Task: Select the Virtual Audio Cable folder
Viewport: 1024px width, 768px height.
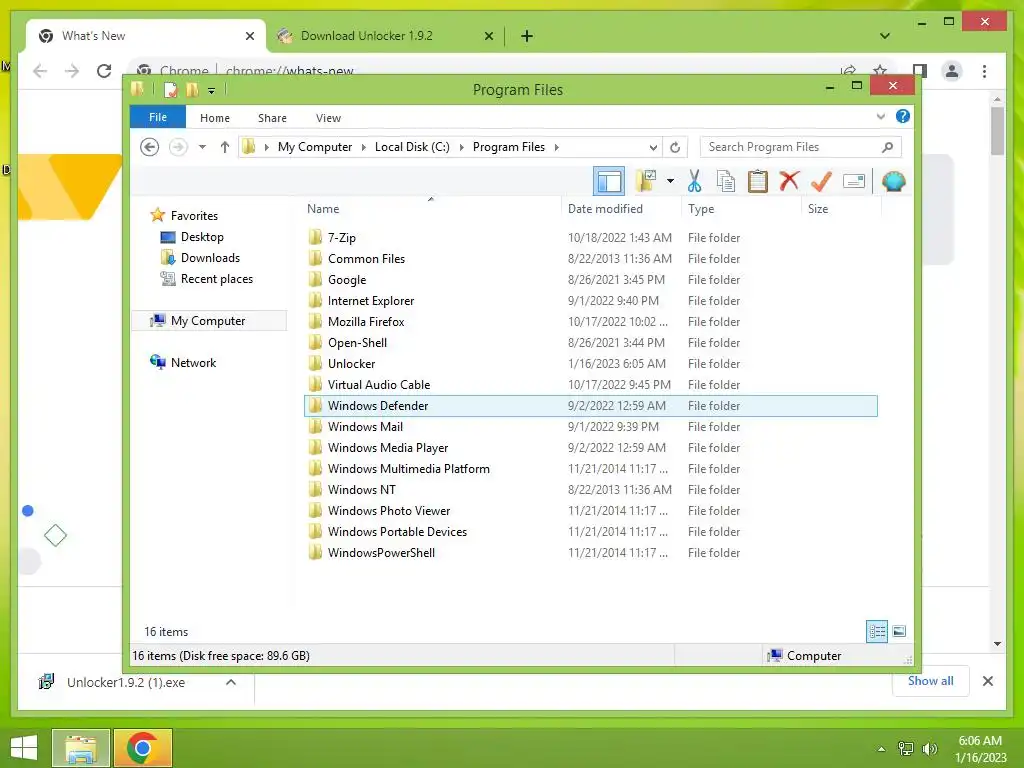Action: pyautogui.click(x=591, y=385)
